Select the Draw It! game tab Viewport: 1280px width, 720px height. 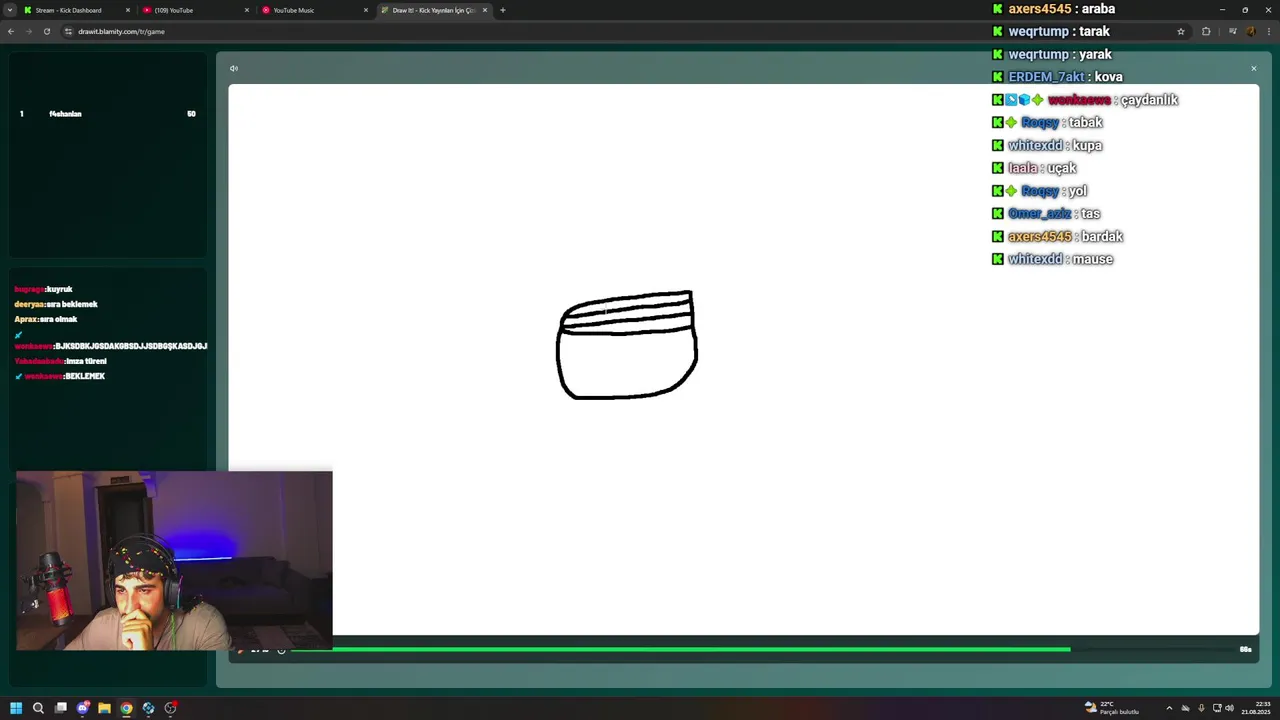[433, 10]
